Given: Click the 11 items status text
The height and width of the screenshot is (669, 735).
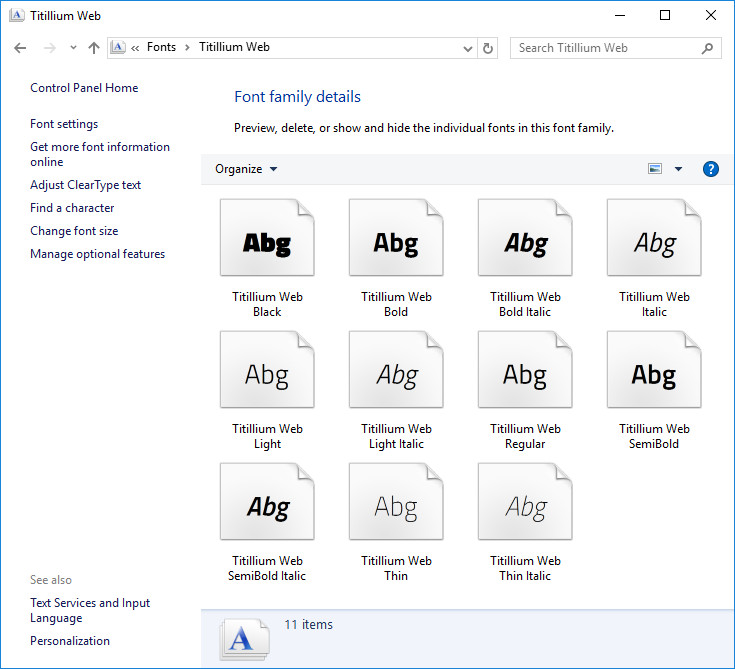Looking at the screenshot, I should (308, 624).
